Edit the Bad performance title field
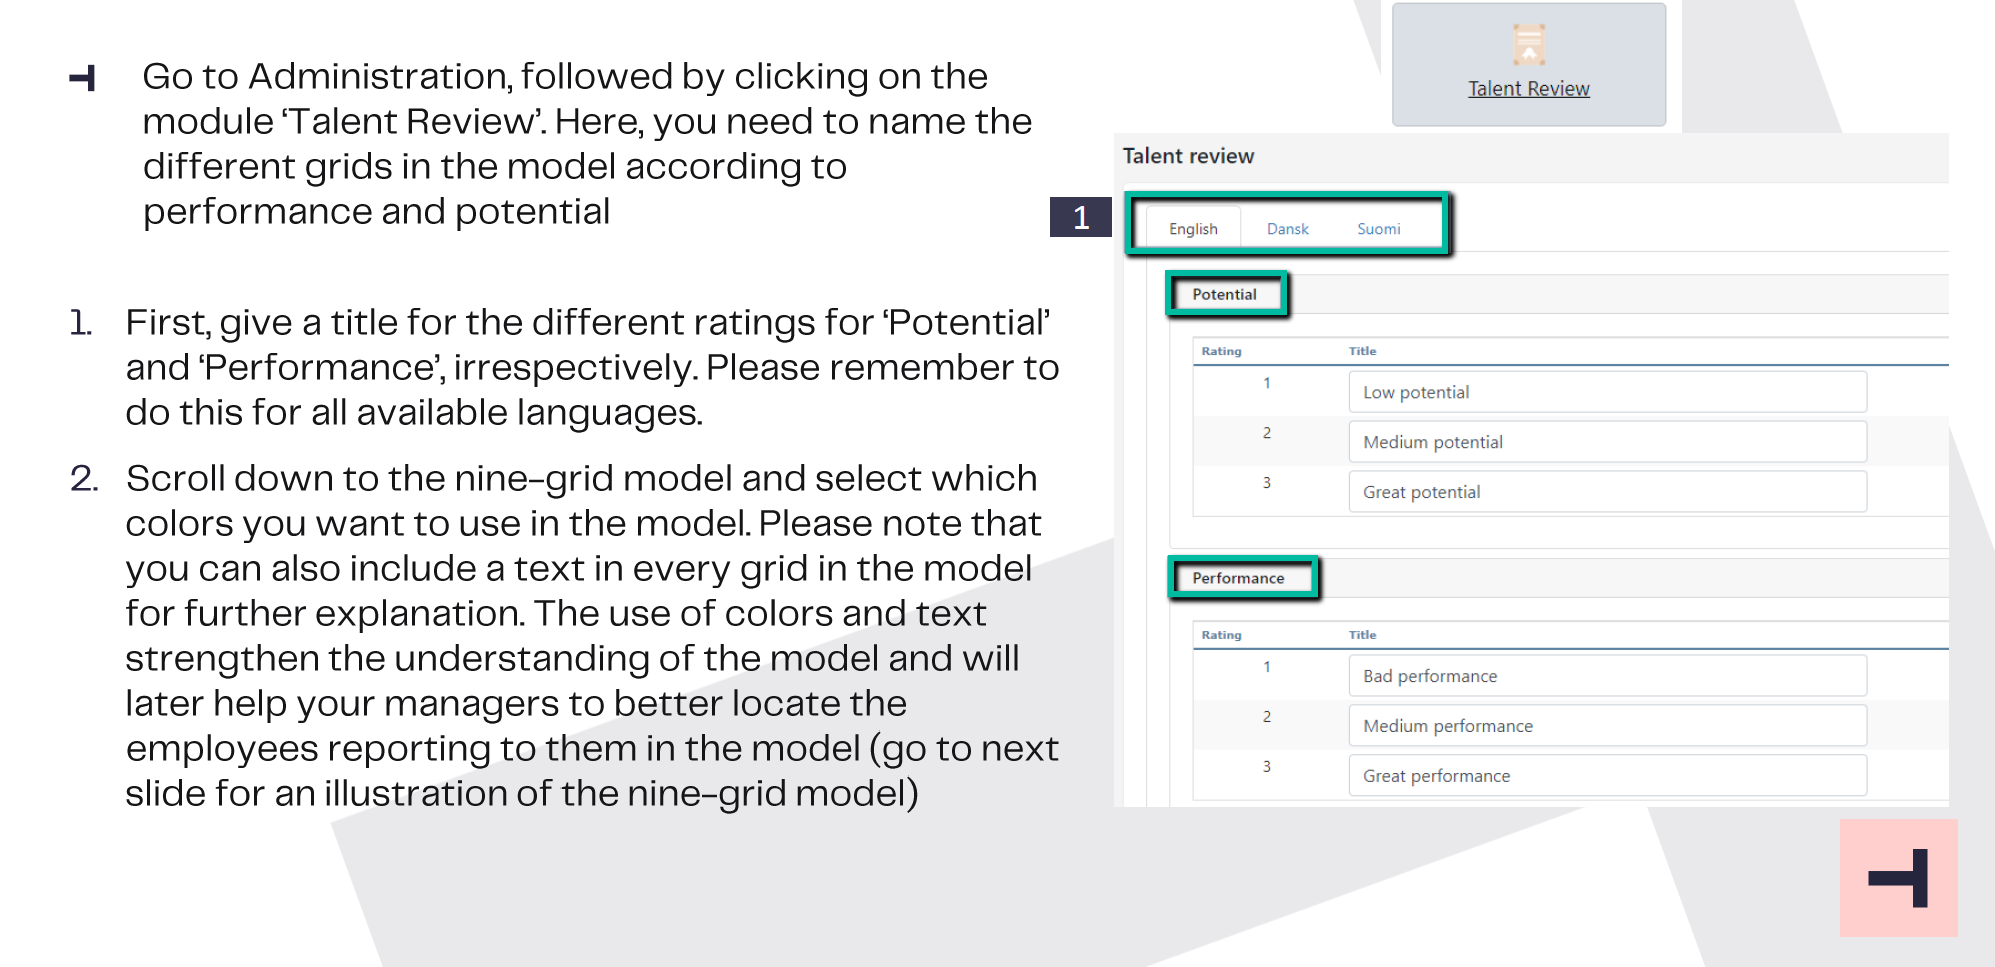 tap(1607, 676)
